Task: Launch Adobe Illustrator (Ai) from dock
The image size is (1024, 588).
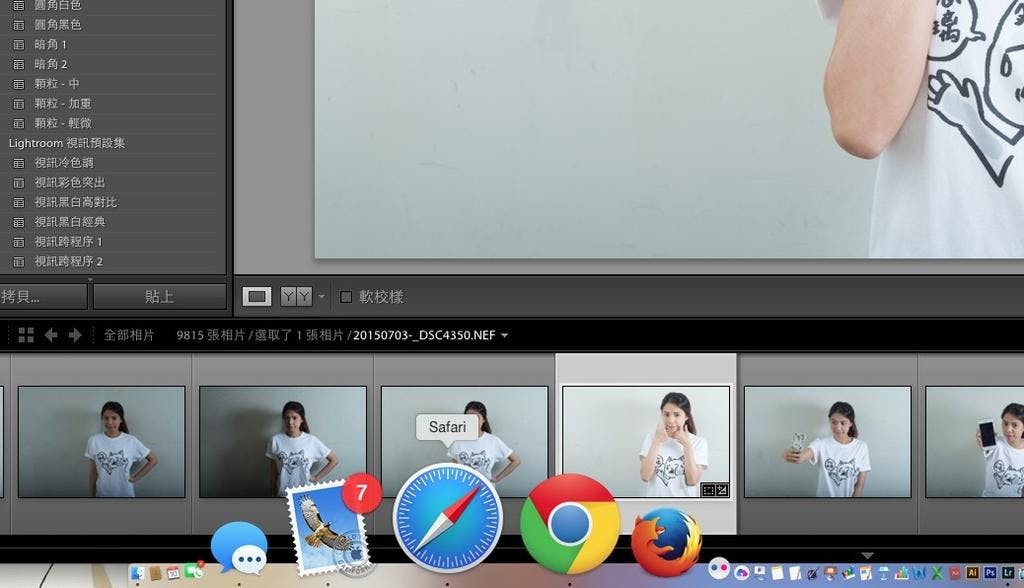Action: pos(972,572)
